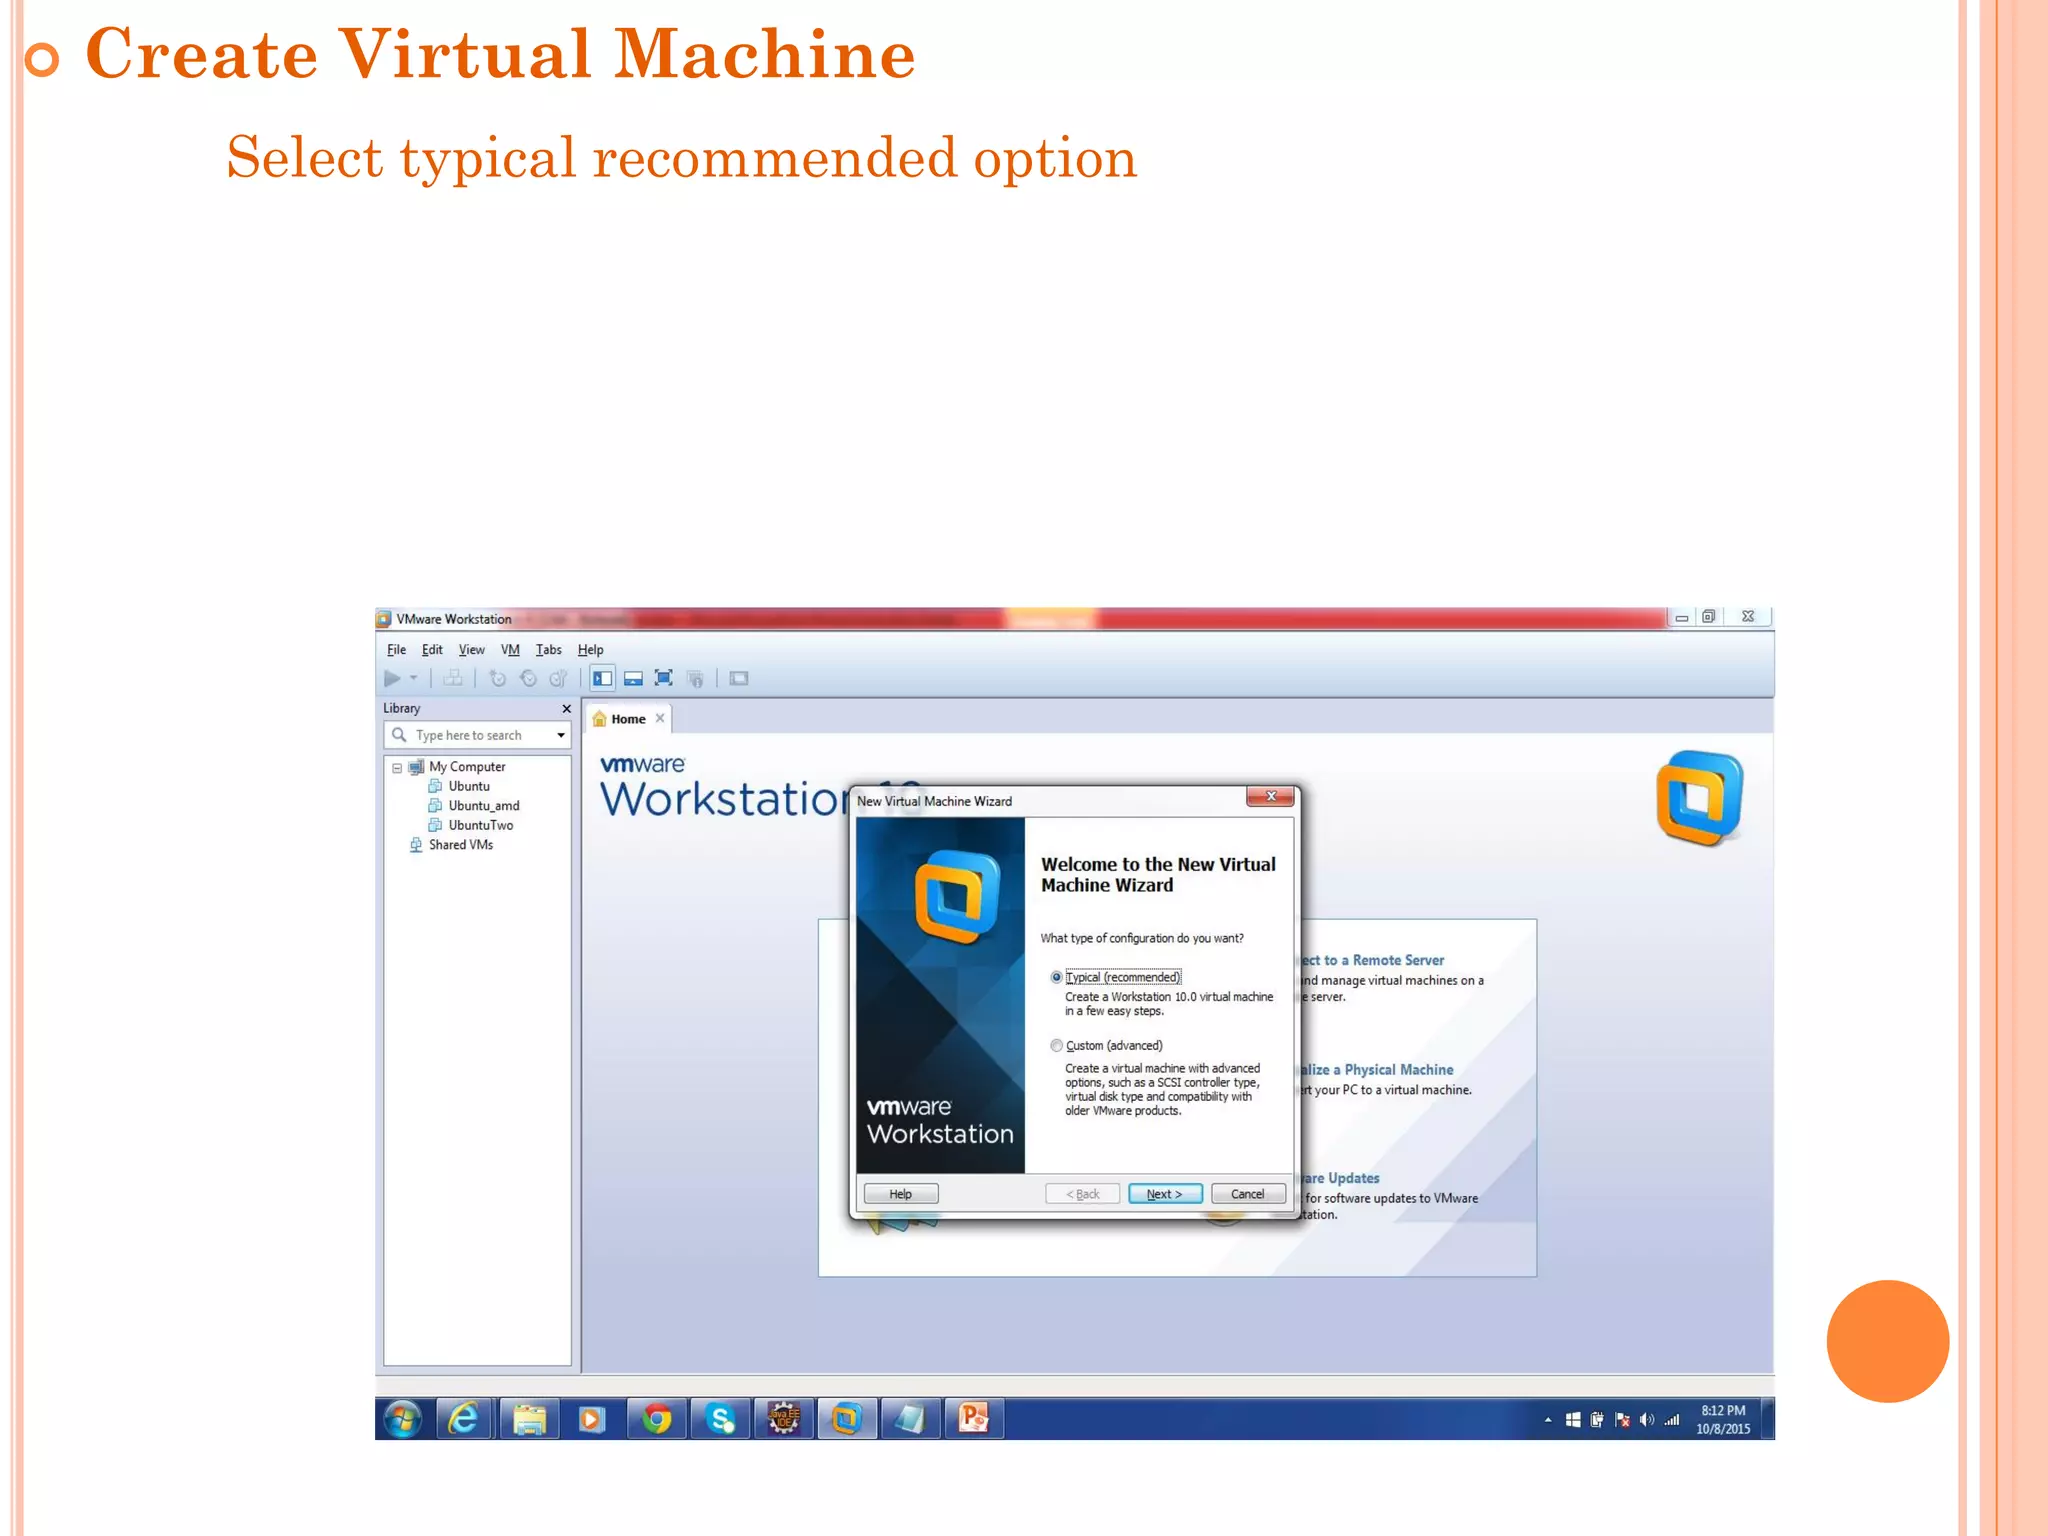Open Google Chrome from the taskbar
2048x1536 pixels.
coord(656,1419)
